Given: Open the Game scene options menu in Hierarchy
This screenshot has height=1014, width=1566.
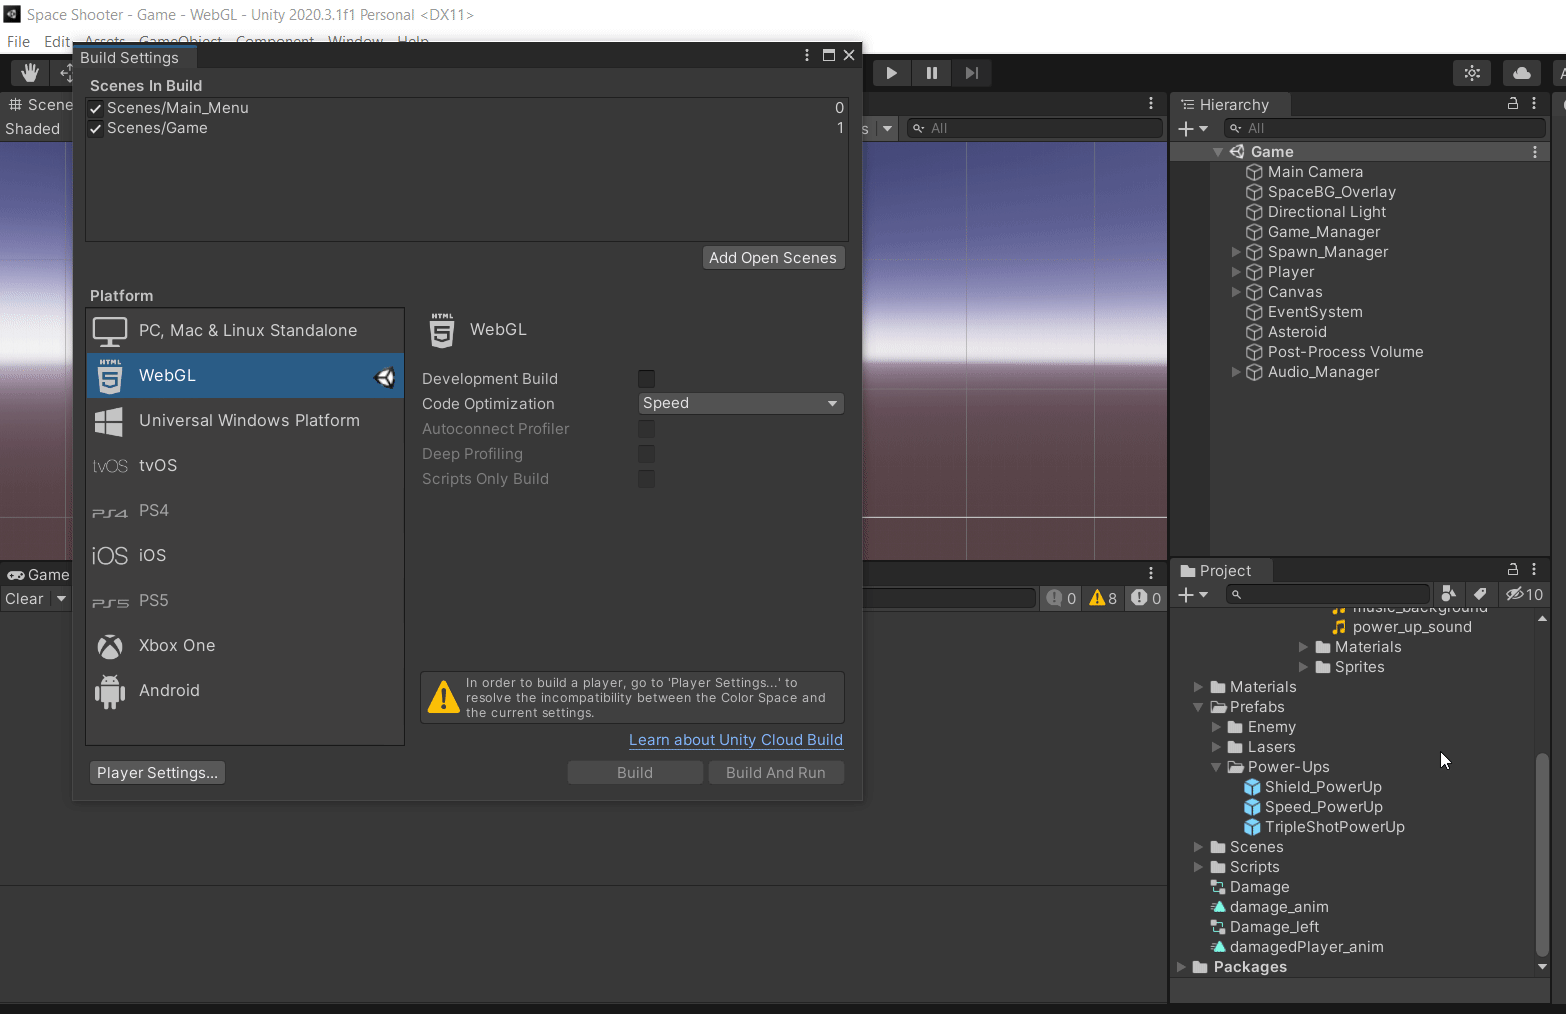Looking at the screenshot, I should tap(1535, 152).
